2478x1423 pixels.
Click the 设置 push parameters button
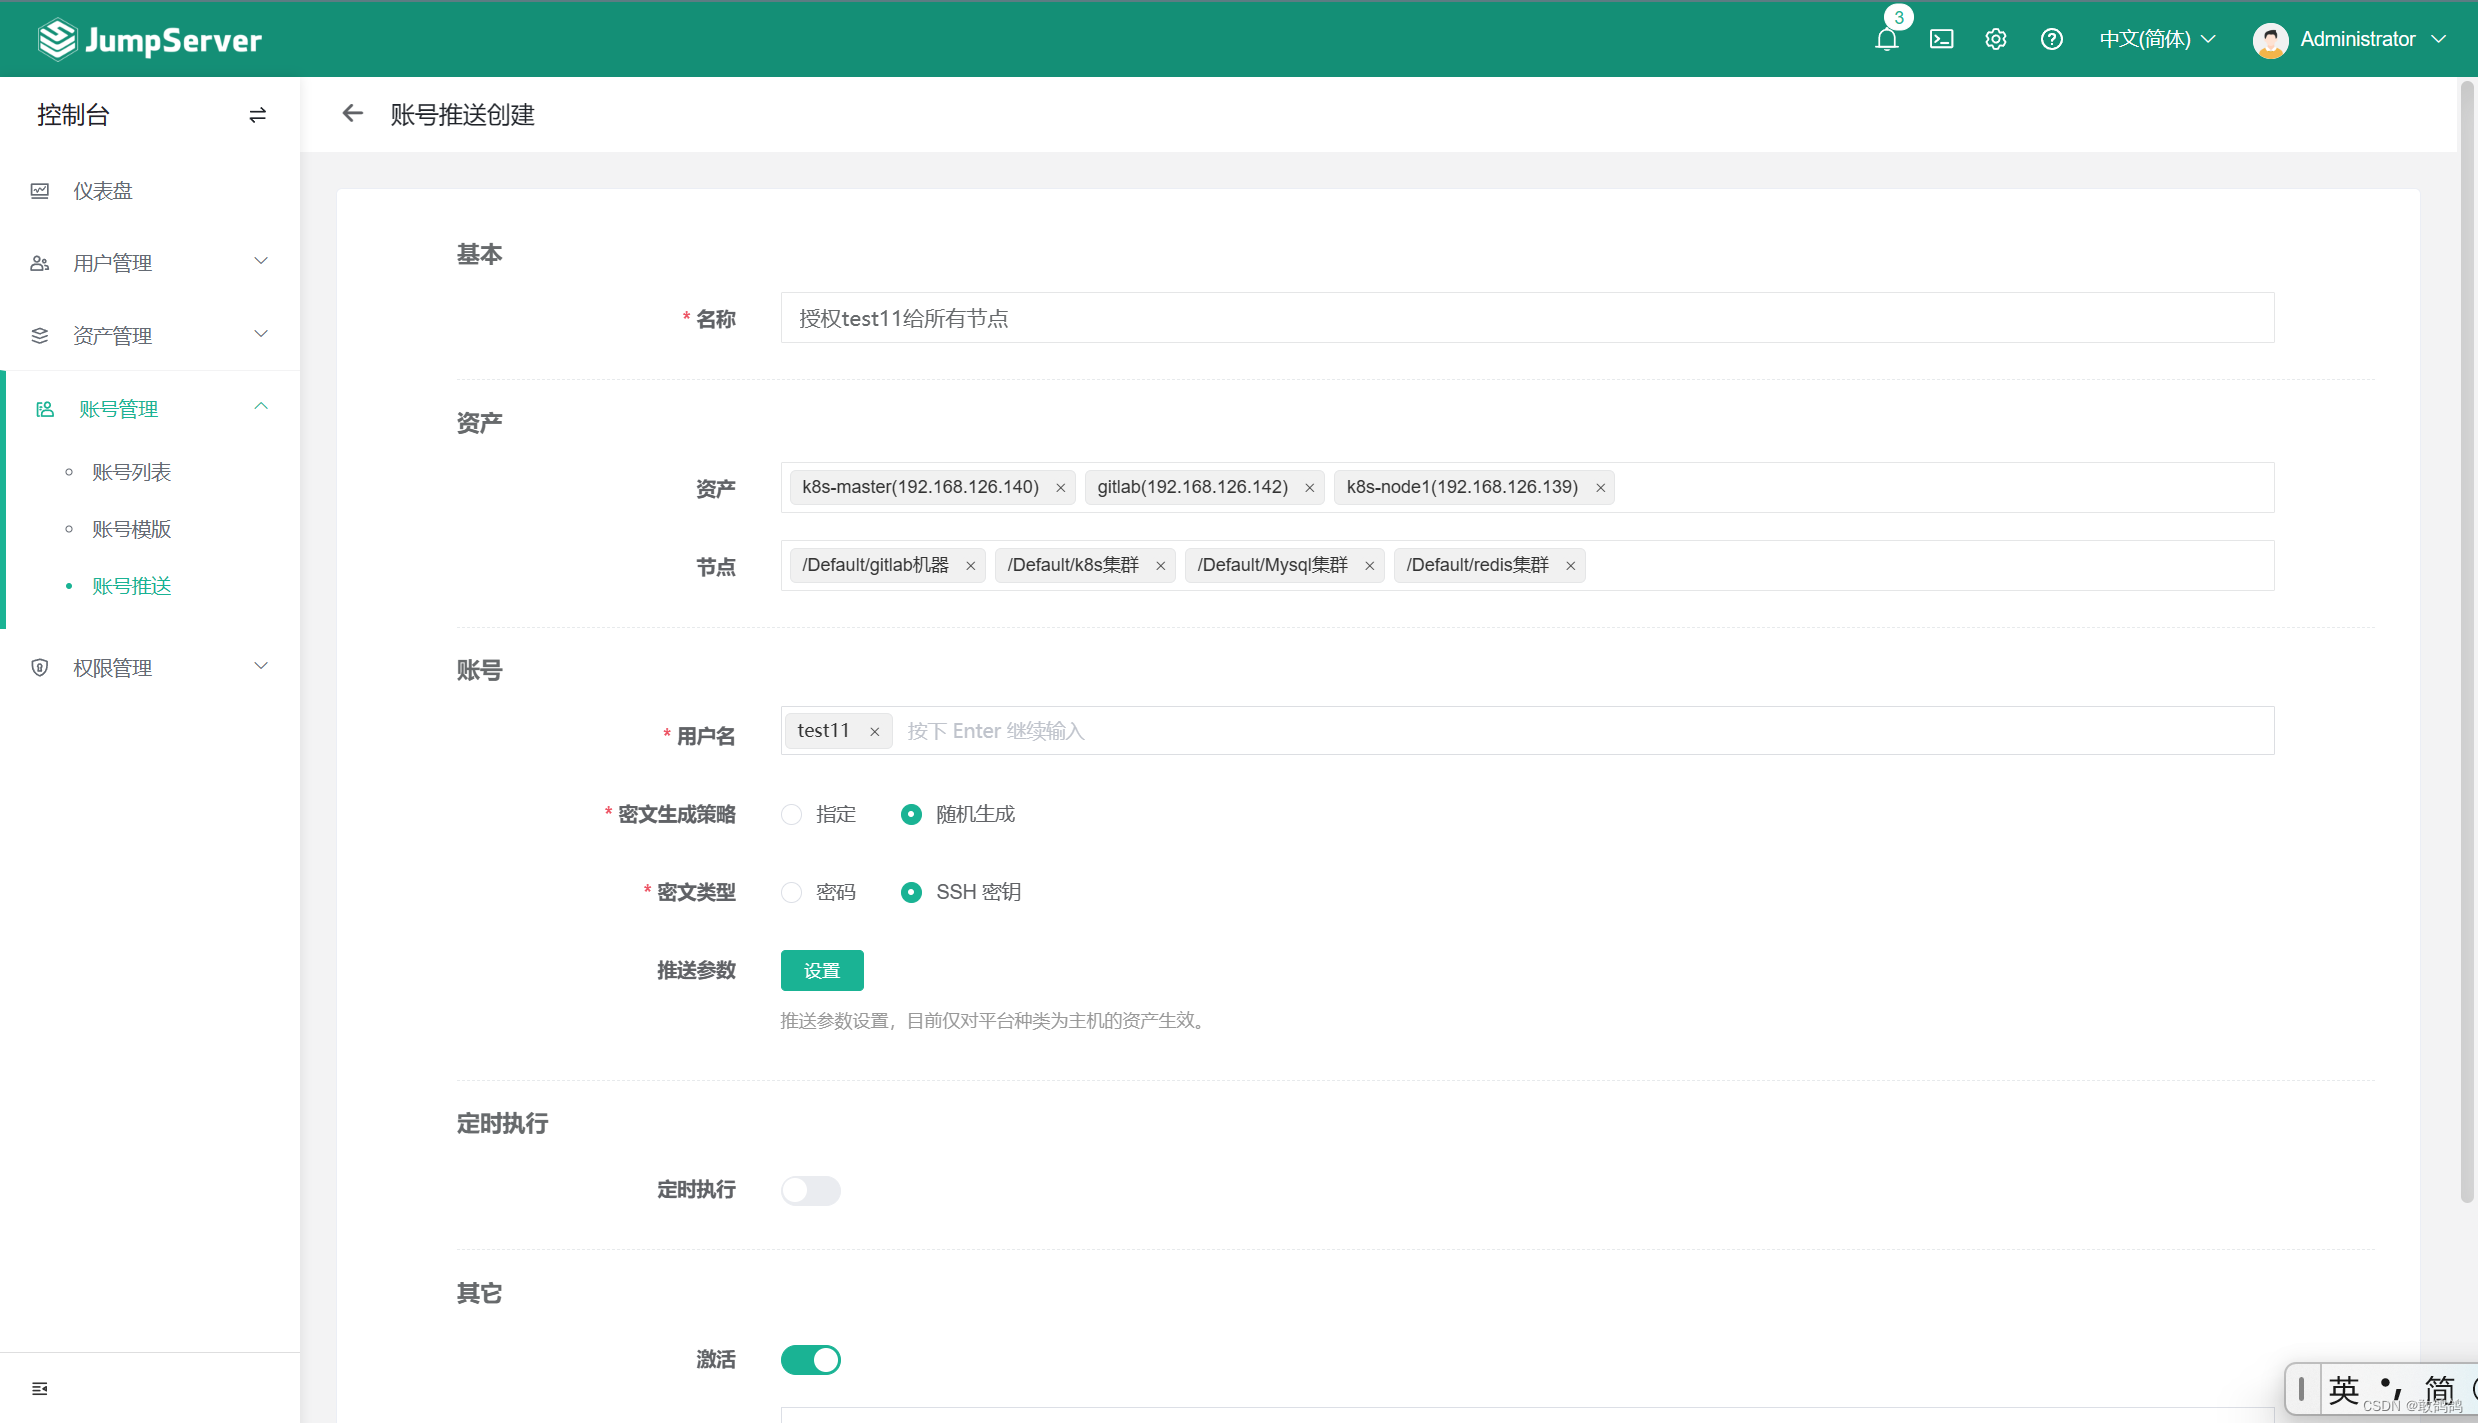coord(821,970)
